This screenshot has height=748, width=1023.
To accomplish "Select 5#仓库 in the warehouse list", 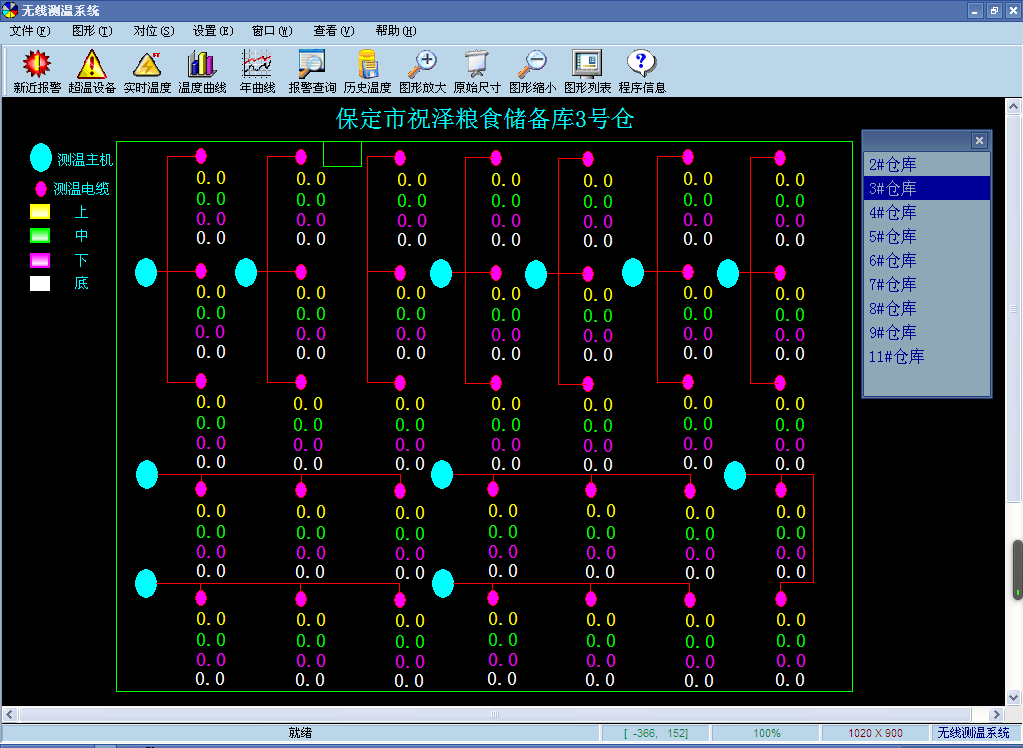I will pos(893,236).
